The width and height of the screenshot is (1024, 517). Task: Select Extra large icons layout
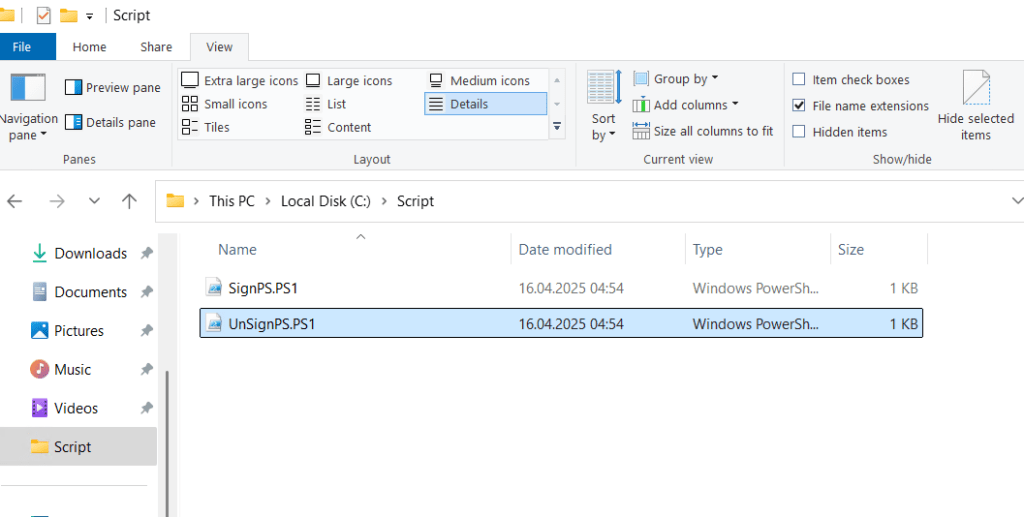click(240, 81)
